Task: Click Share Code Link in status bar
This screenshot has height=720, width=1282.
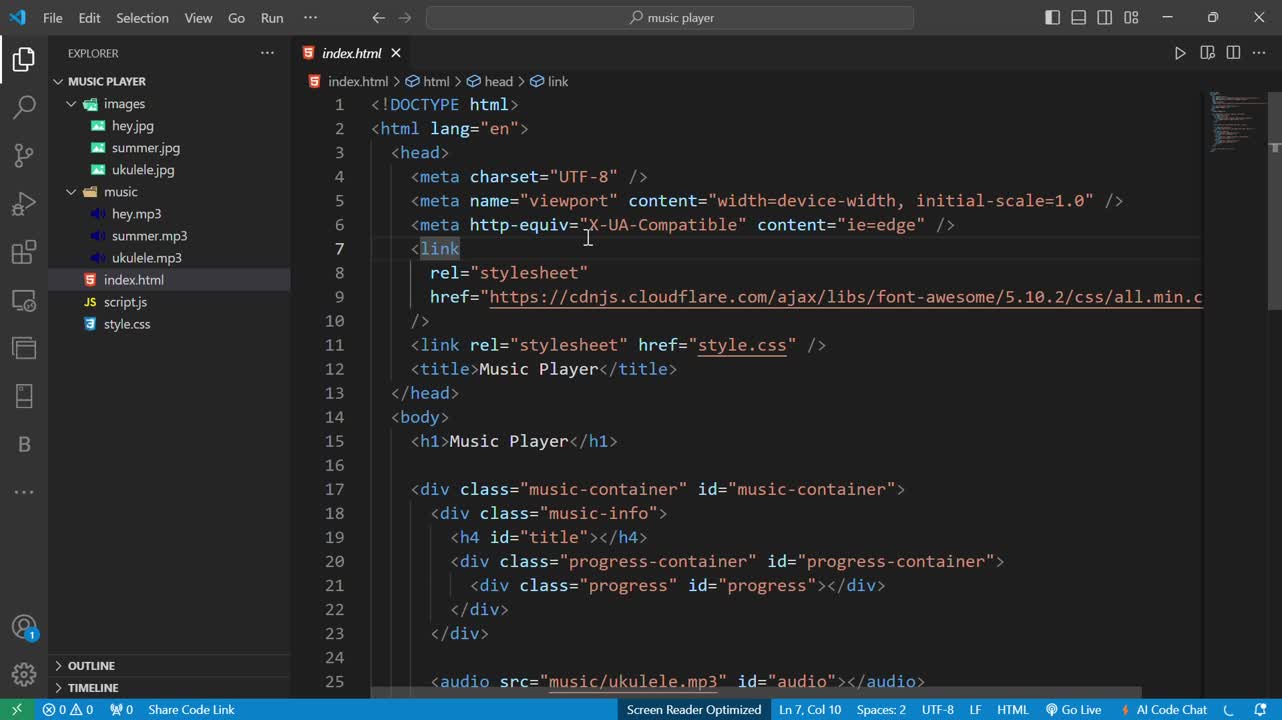Action: 191,710
